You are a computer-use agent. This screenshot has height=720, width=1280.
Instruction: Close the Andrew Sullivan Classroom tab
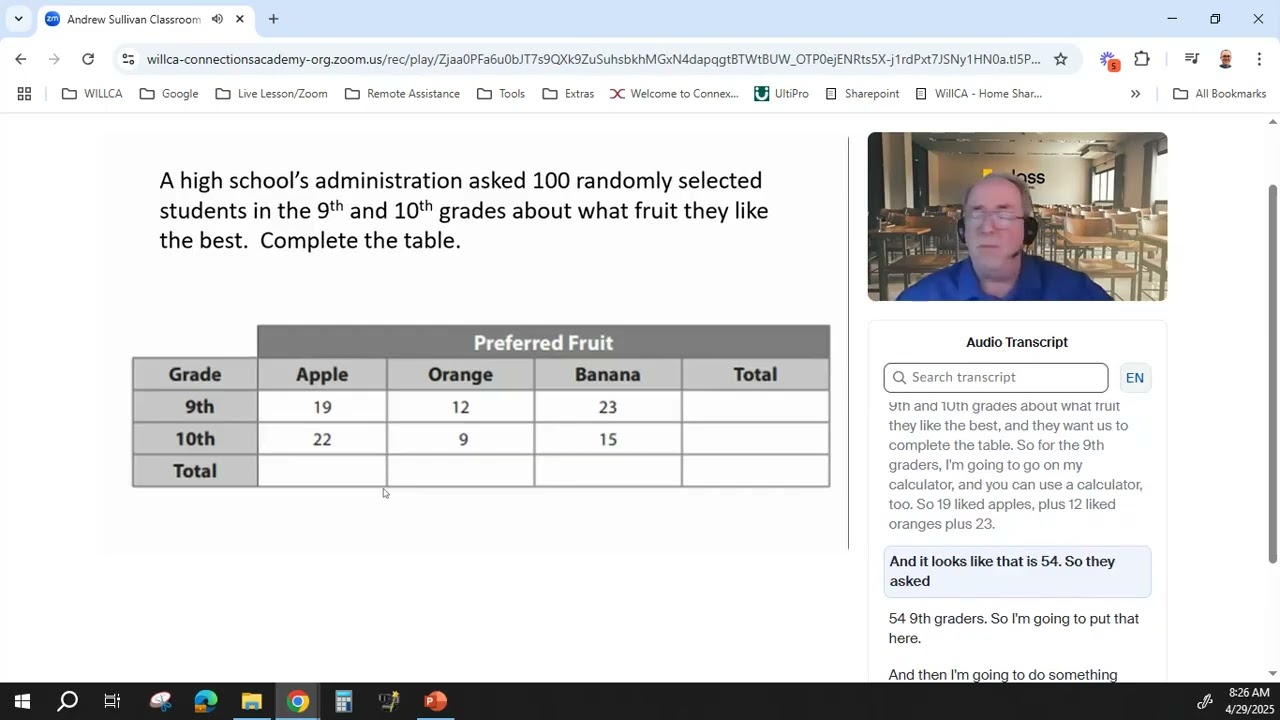click(240, 19)
